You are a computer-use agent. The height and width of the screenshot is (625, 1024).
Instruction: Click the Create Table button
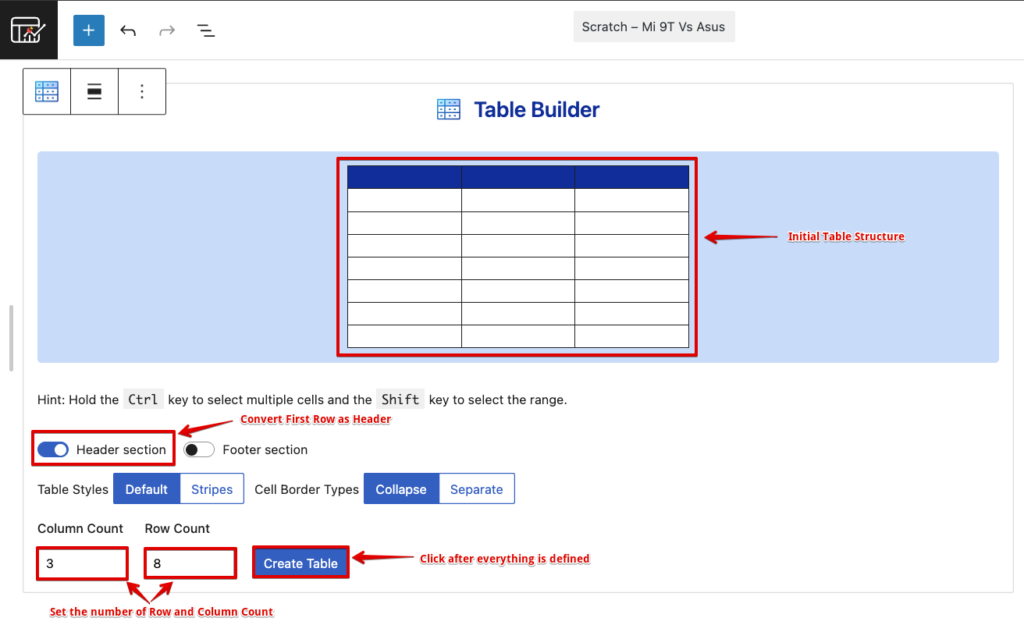point(300,563)
